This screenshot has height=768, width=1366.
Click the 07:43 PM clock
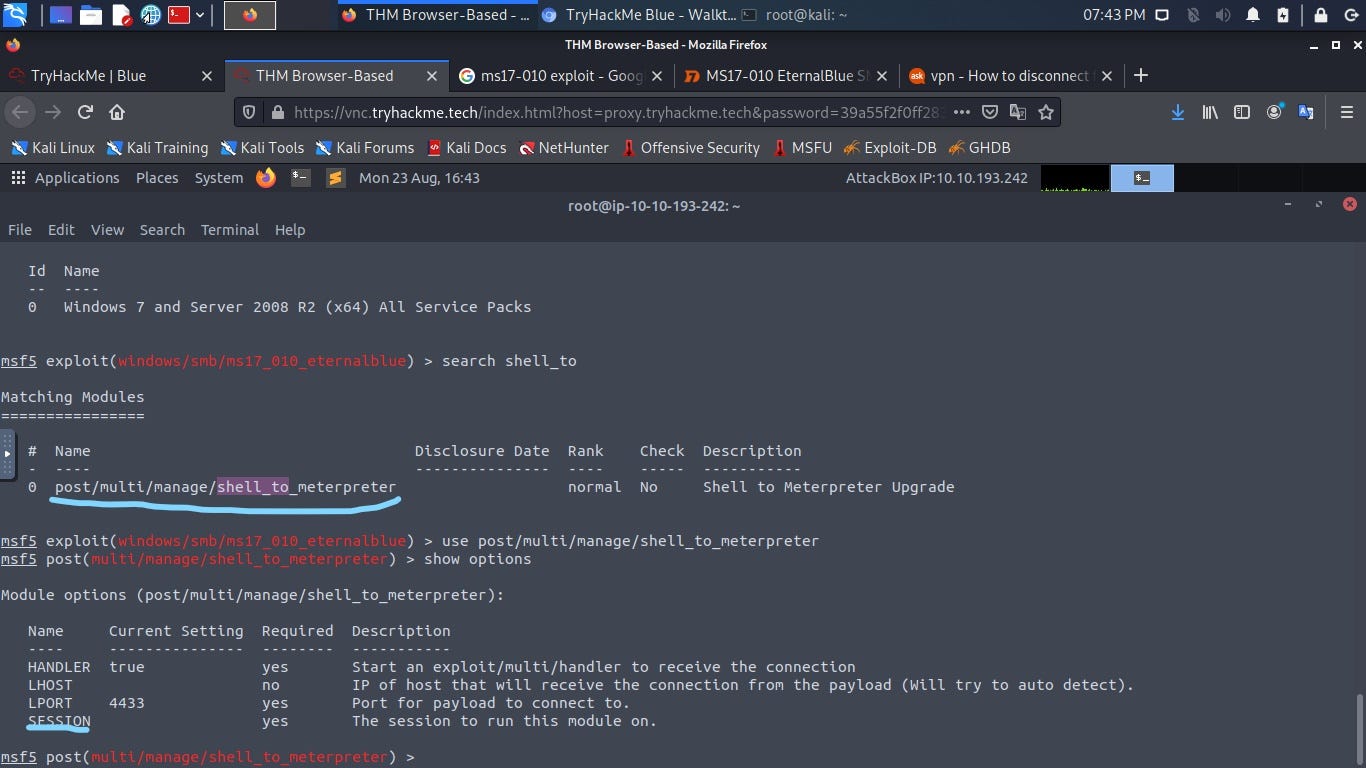click(x=1114, y=15)
